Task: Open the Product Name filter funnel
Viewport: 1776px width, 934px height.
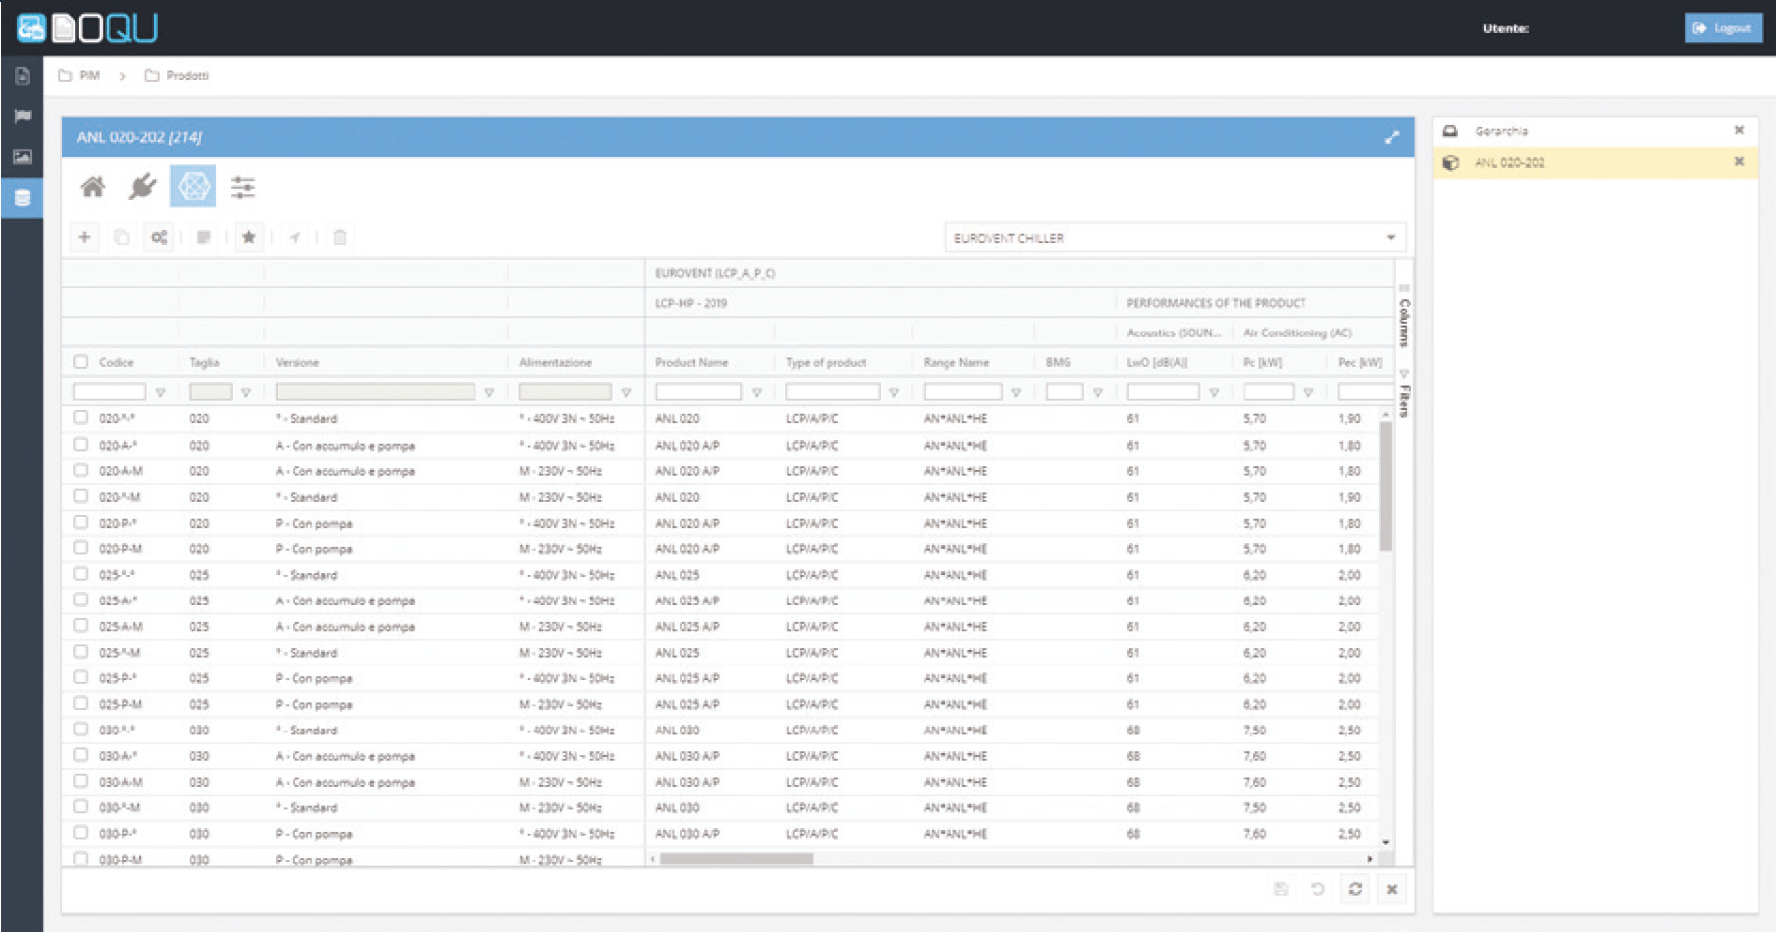Action: [x=757, y=393]
